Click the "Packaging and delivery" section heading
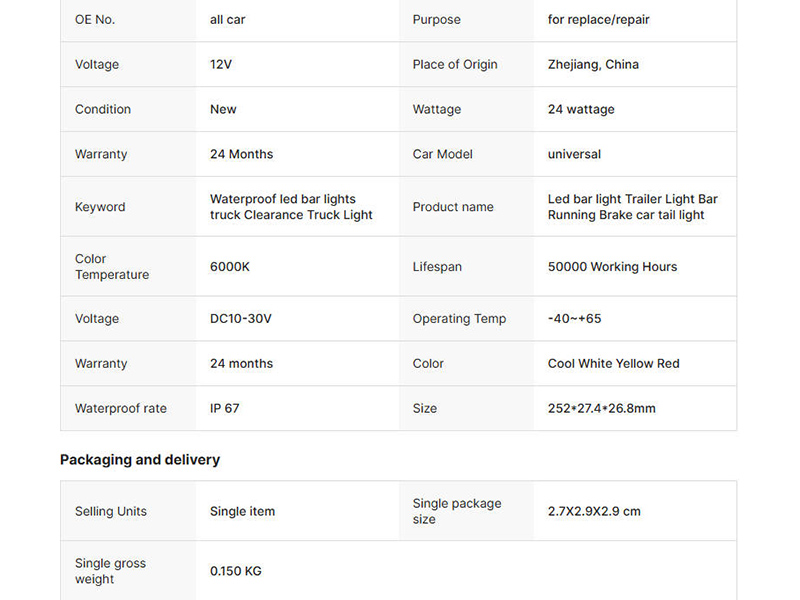This screenshot has width=800, height=600. click(x=140, y=460)
